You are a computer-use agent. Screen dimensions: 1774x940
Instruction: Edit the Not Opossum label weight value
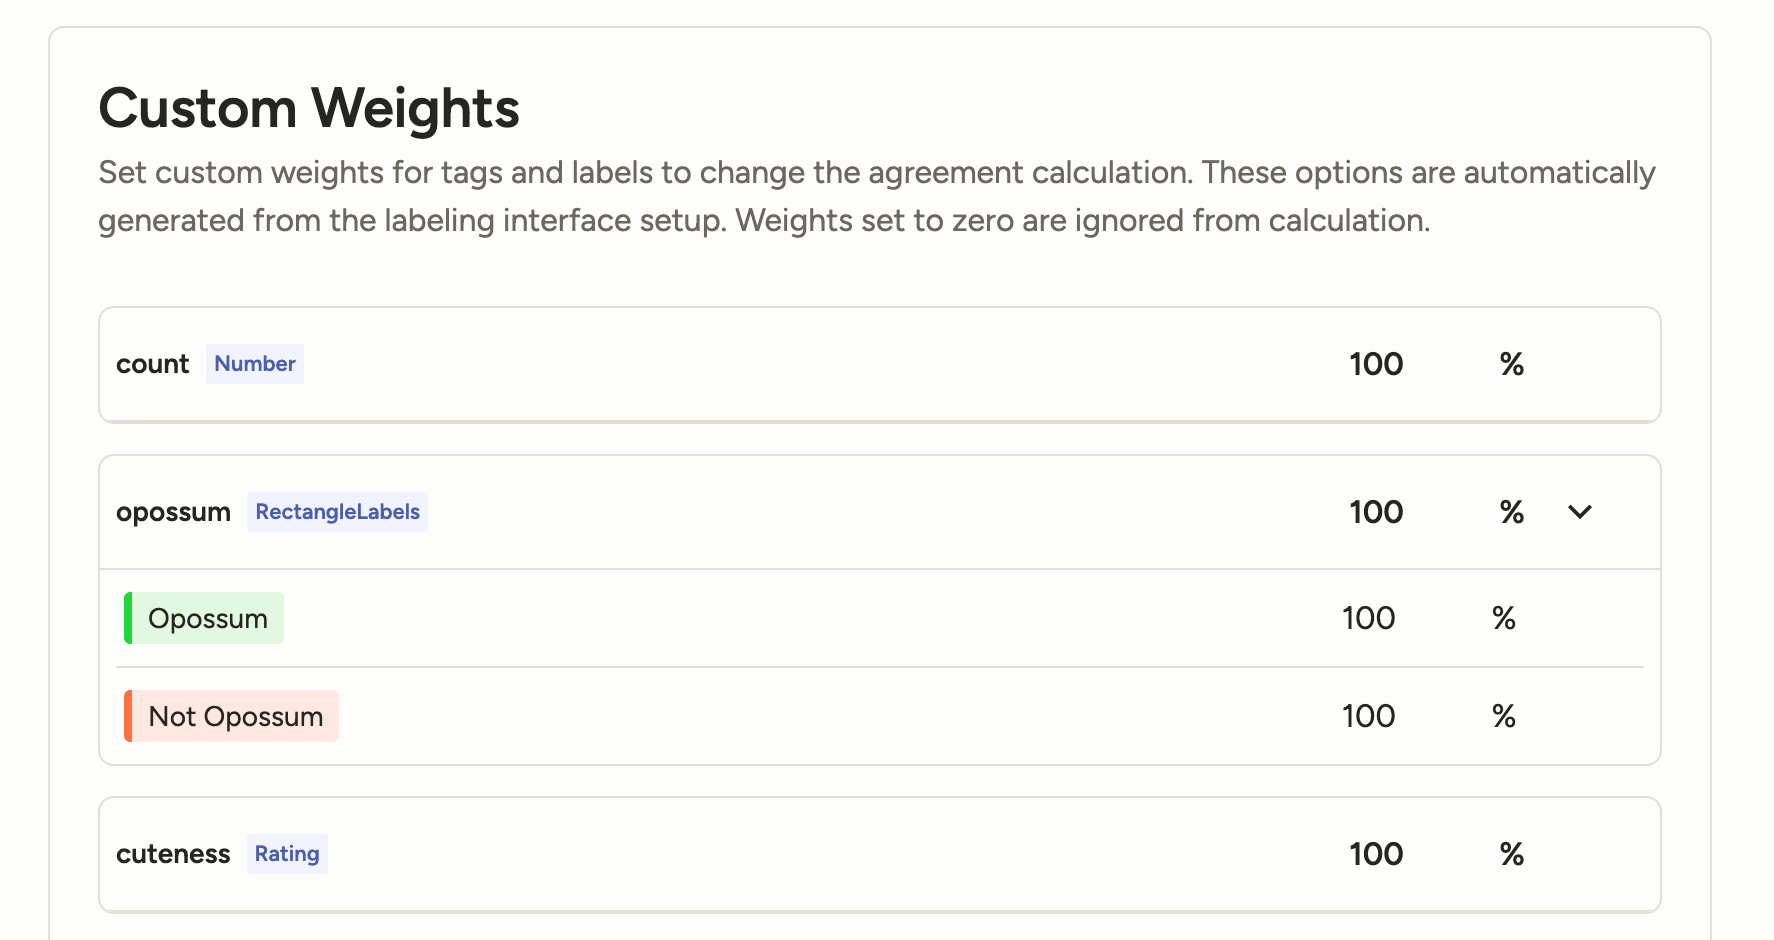pos(1368,716)
